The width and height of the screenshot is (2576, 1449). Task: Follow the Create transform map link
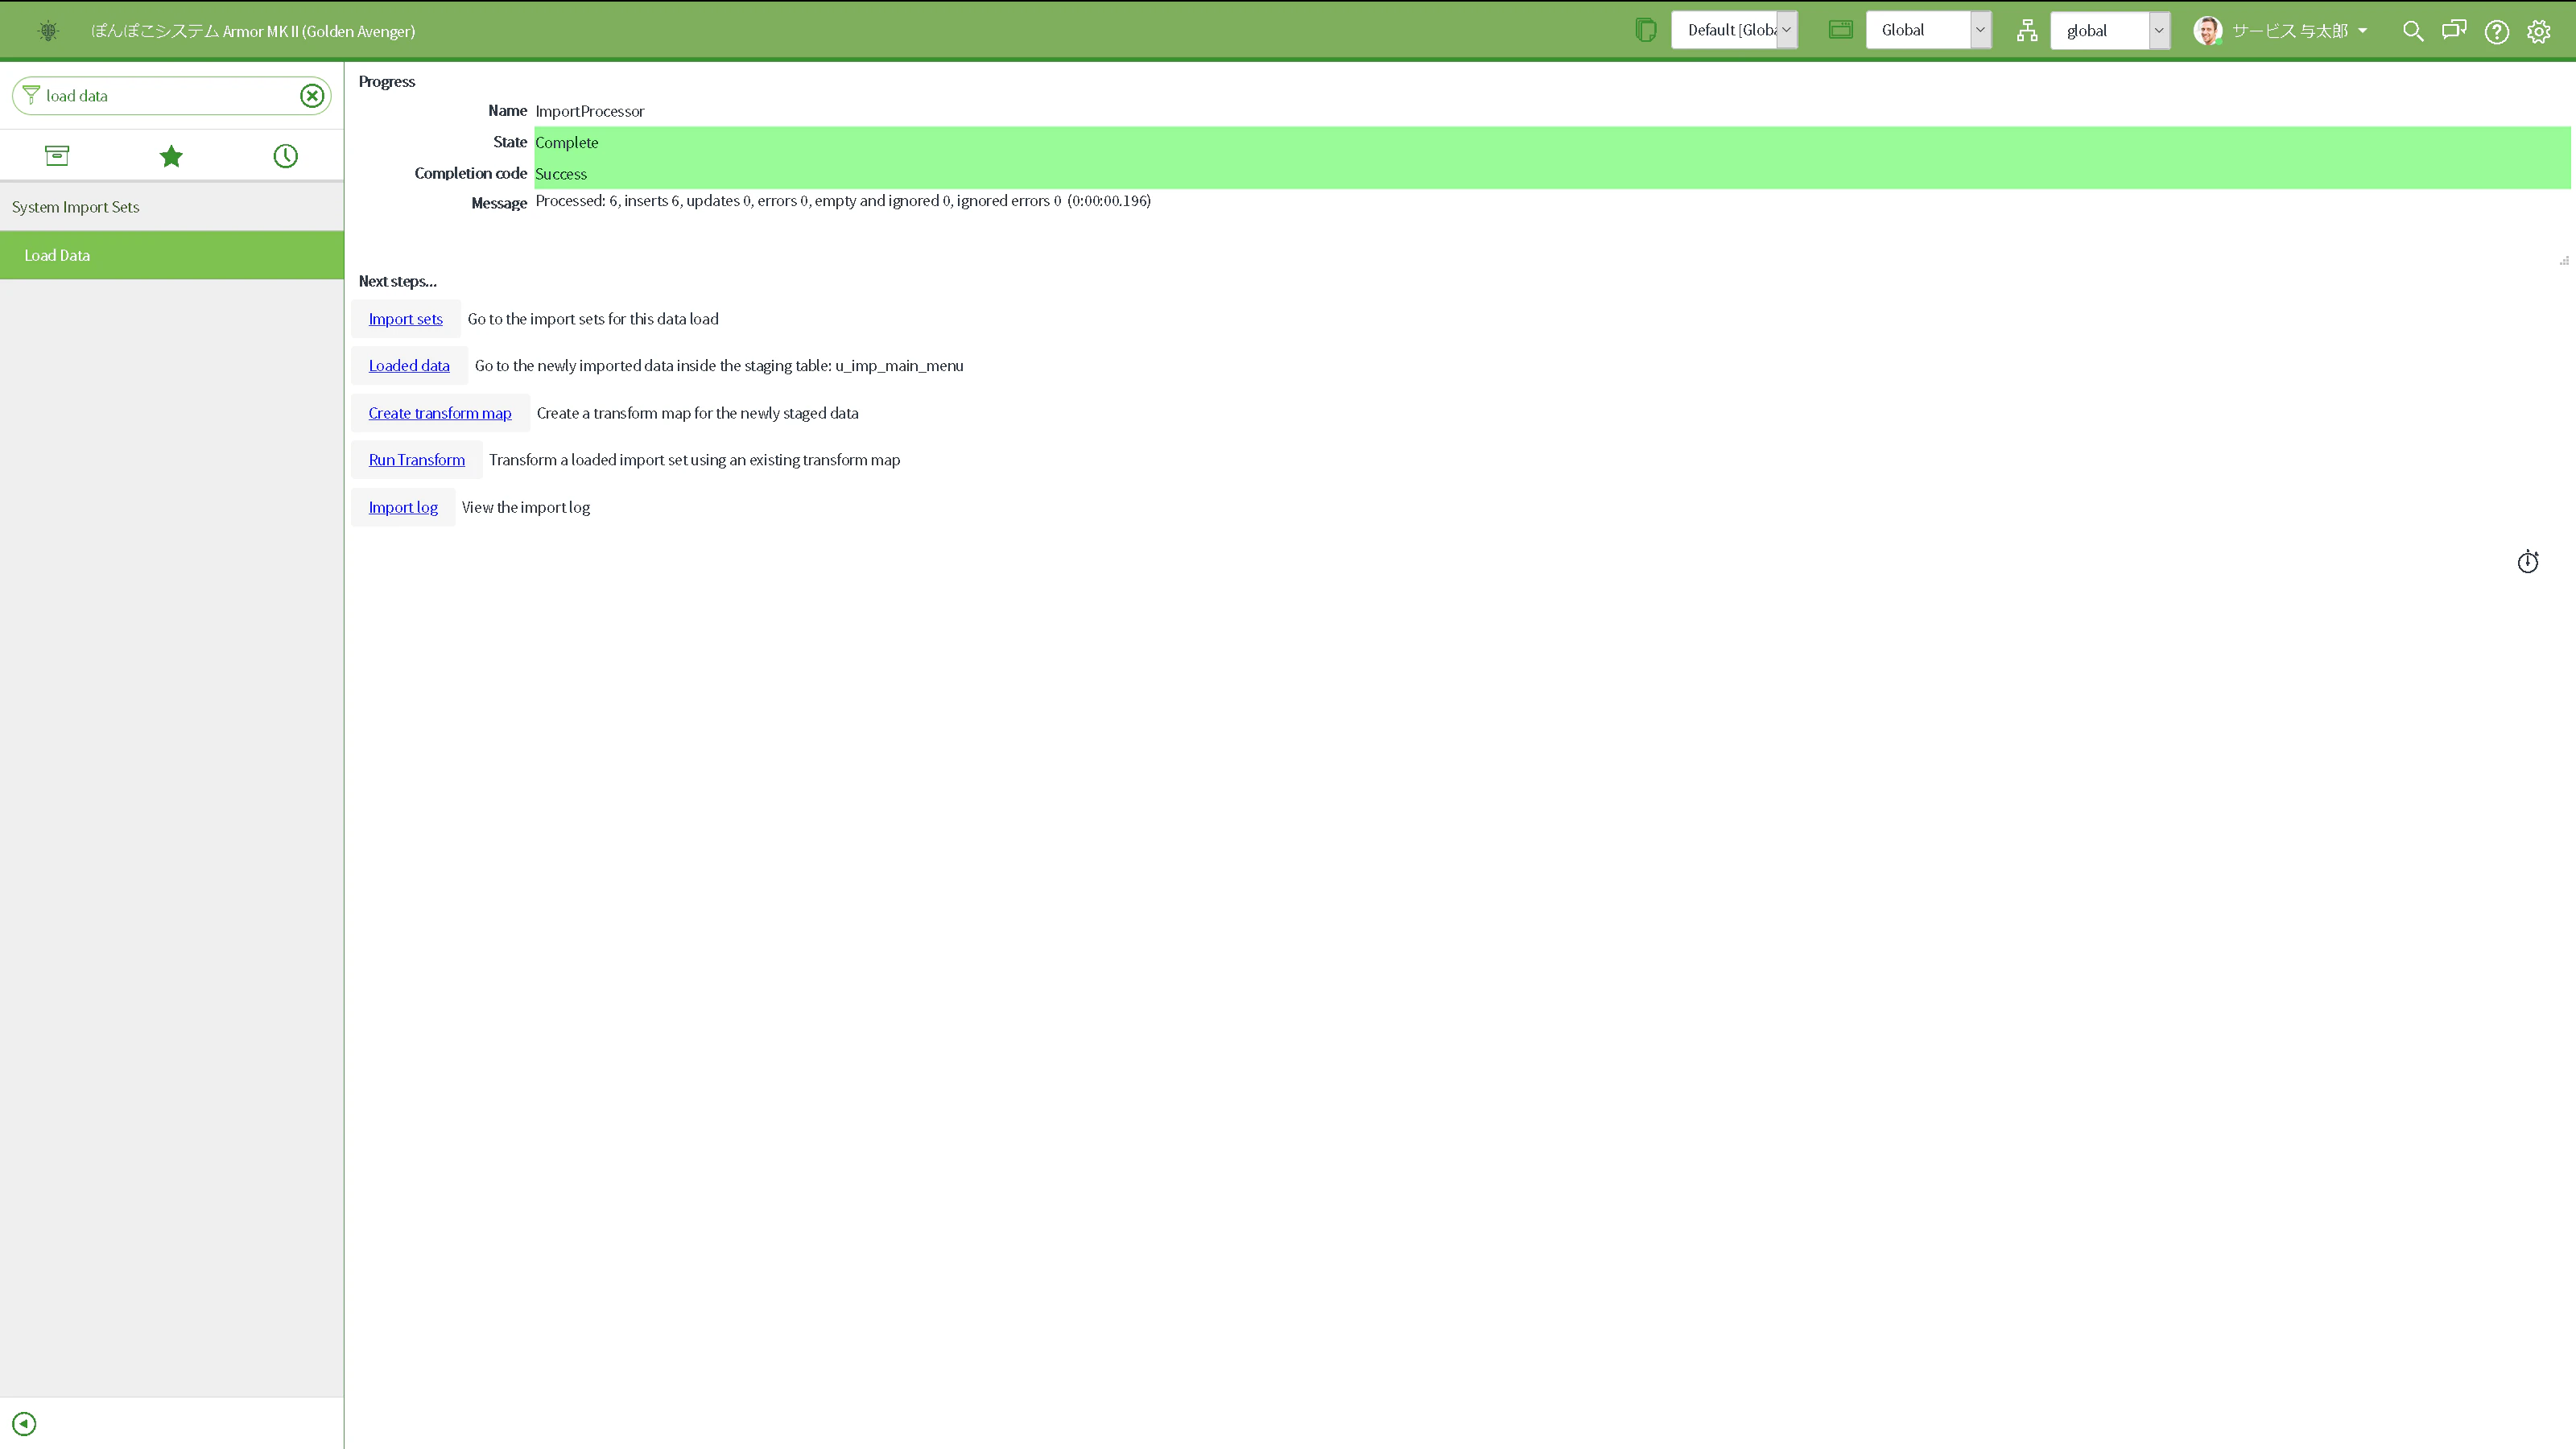440,413
